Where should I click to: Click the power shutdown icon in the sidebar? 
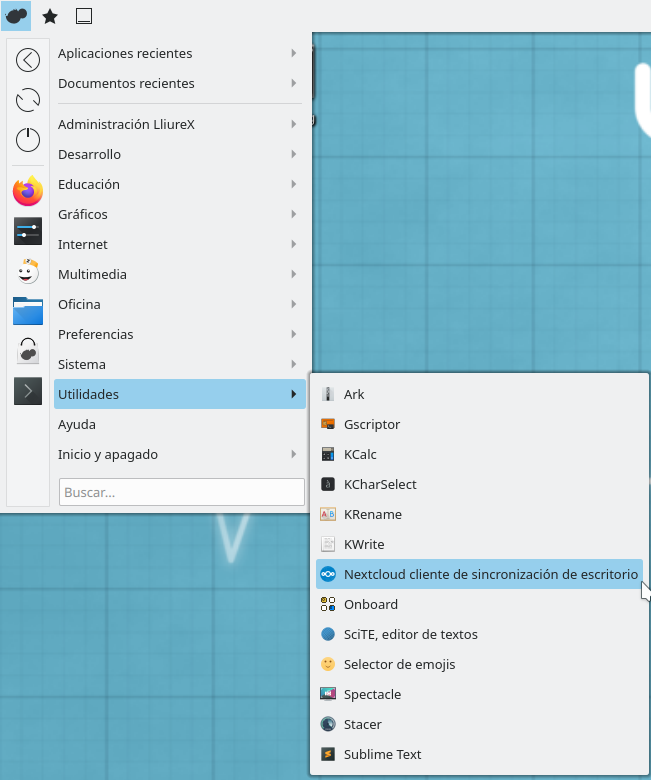[x=28, y=140]
